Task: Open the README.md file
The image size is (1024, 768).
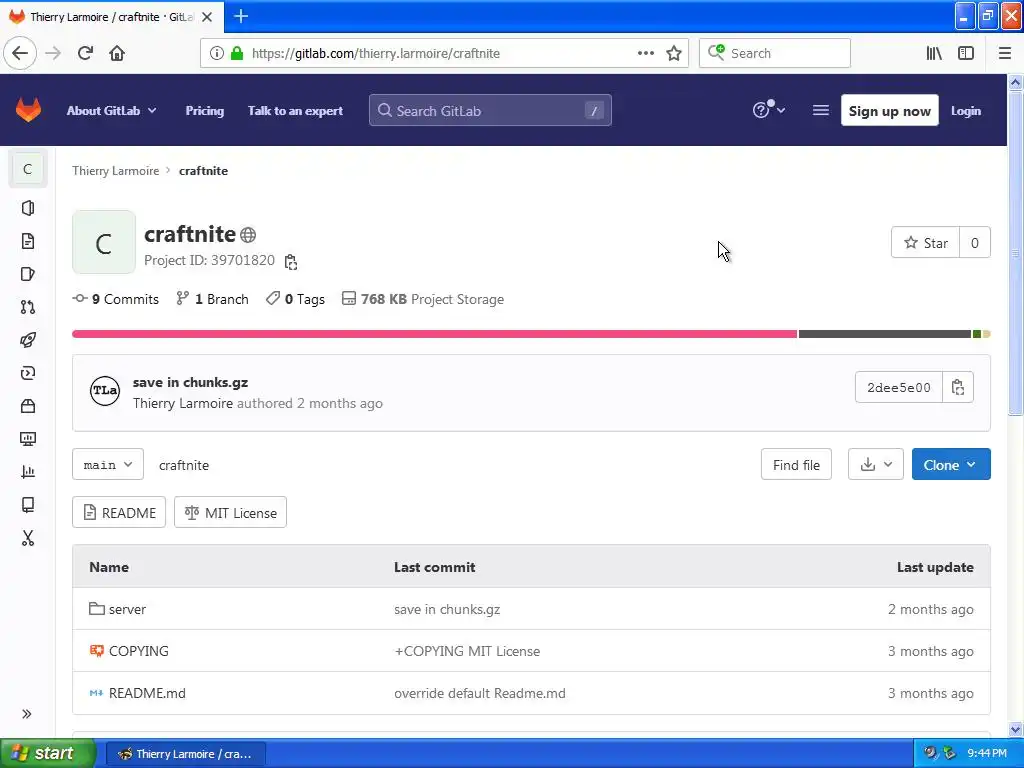Action: (147, 693)
